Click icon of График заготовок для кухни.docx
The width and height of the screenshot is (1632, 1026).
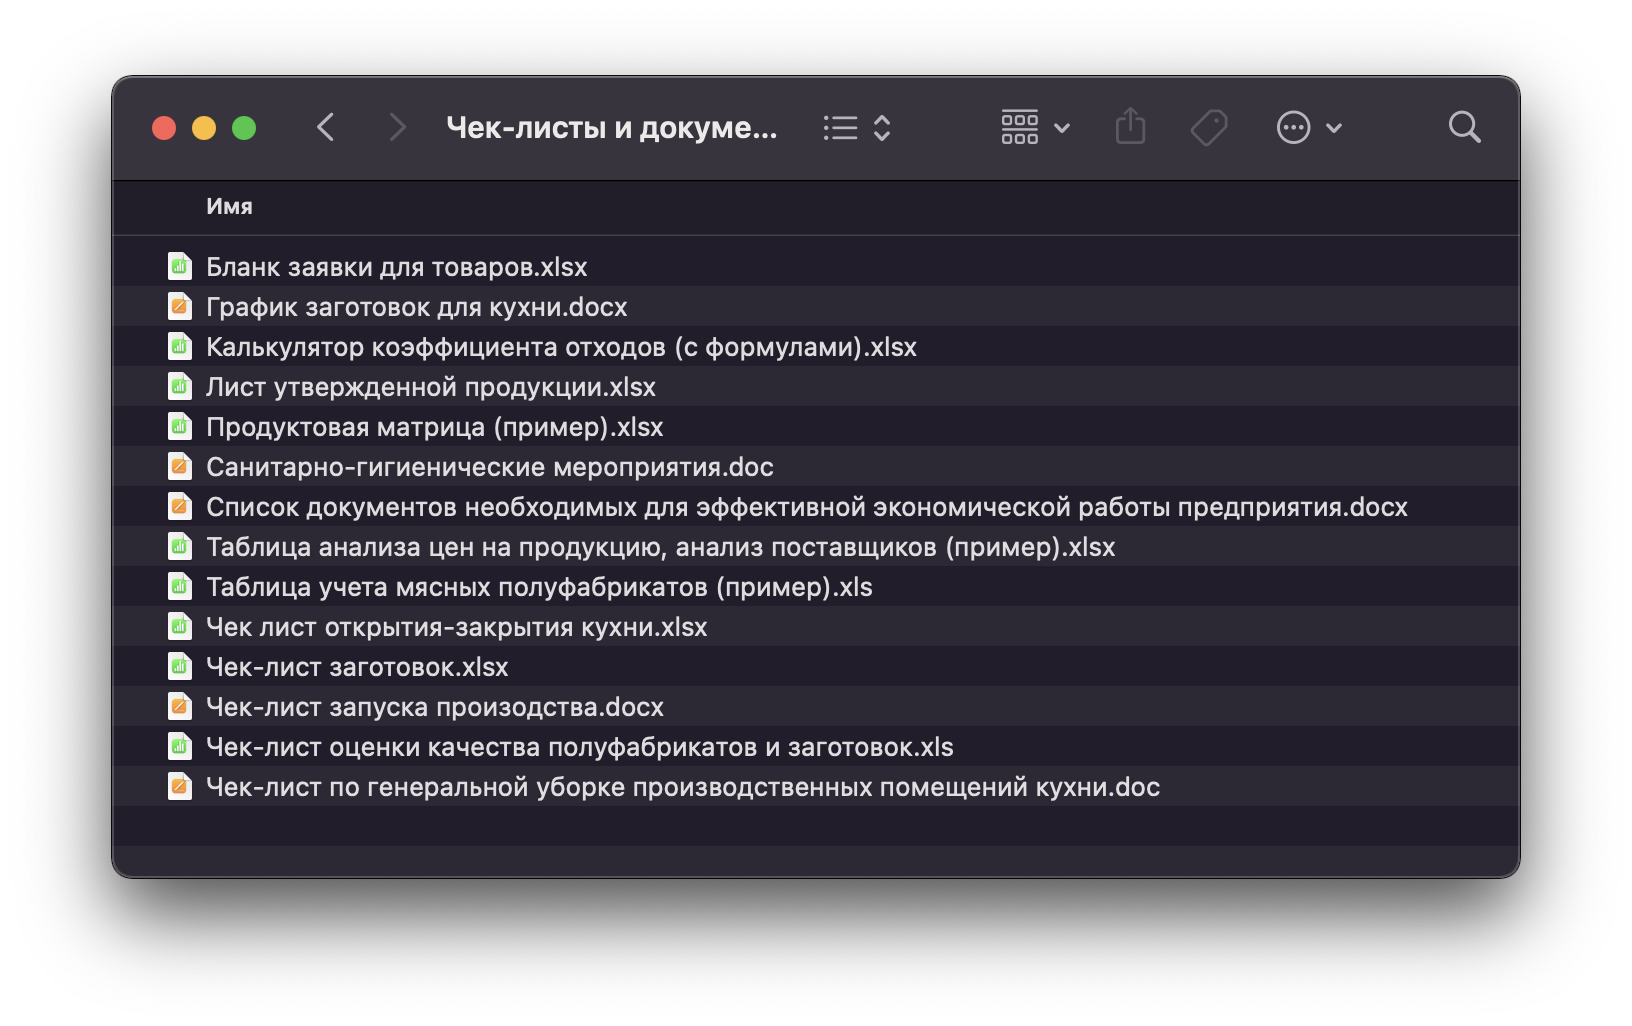[x=180, y=307]
